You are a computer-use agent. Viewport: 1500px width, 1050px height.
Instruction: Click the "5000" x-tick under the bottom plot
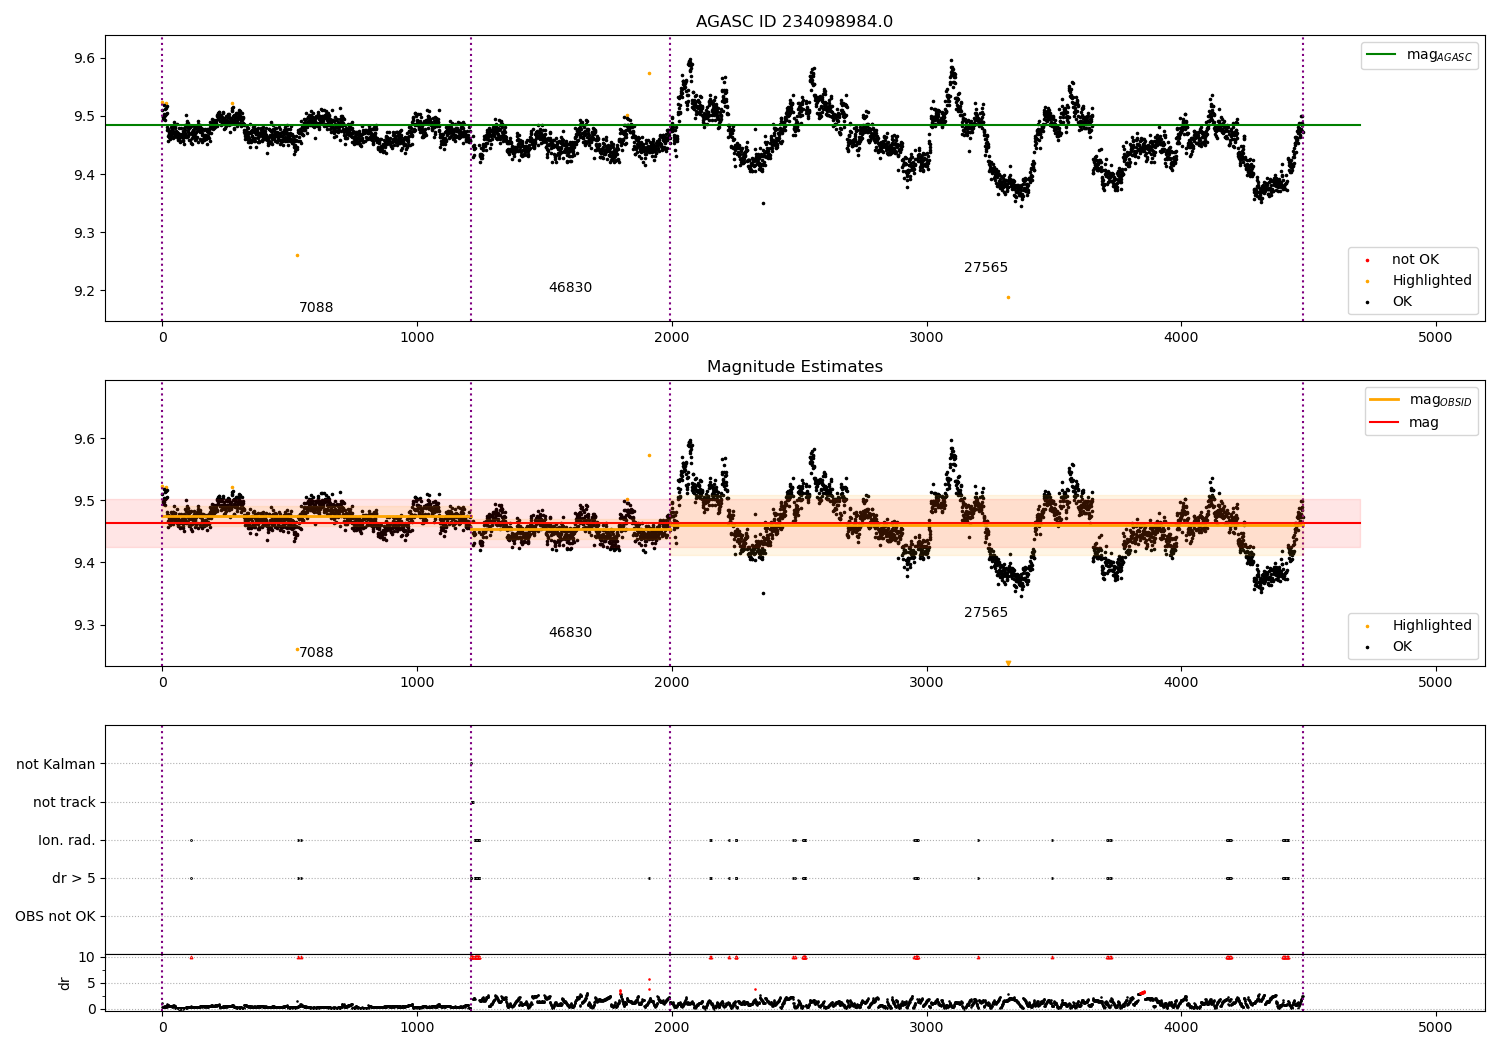[x=1436, y=1027]
